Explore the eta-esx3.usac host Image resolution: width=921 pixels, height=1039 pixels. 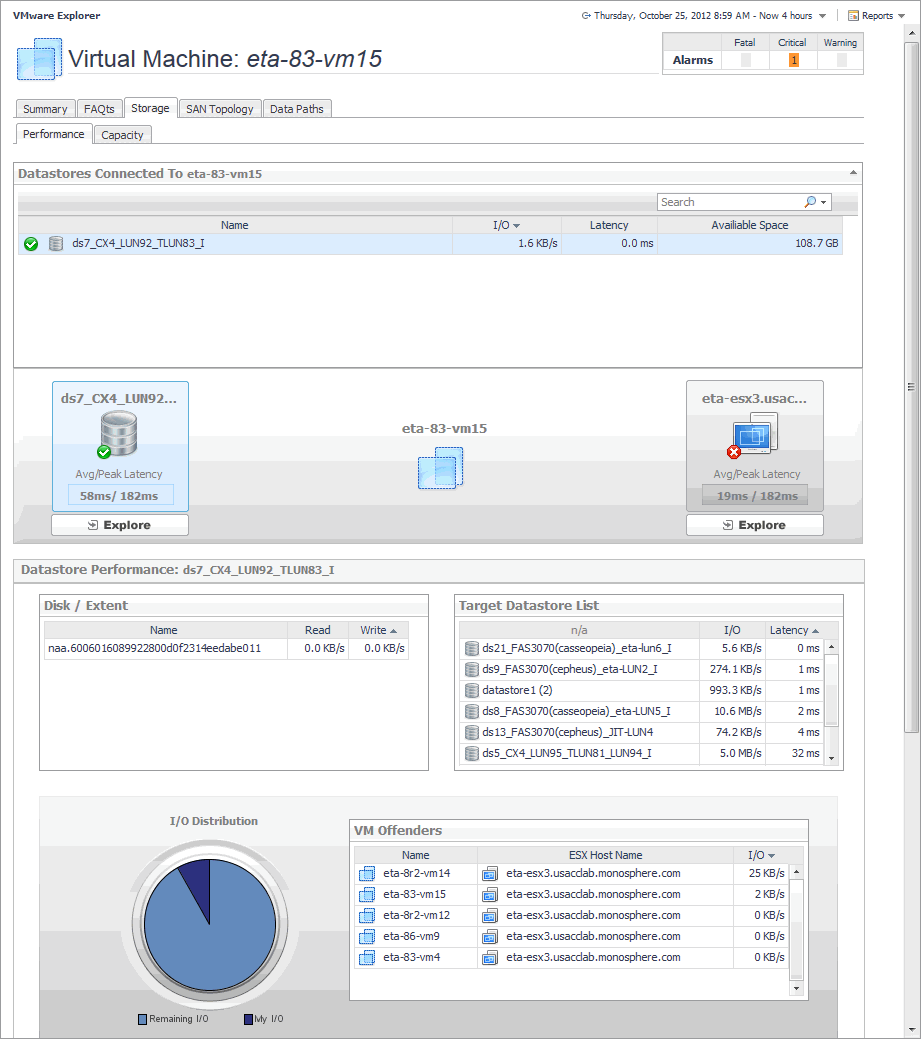pyautogui.click(x=755, y=525)
